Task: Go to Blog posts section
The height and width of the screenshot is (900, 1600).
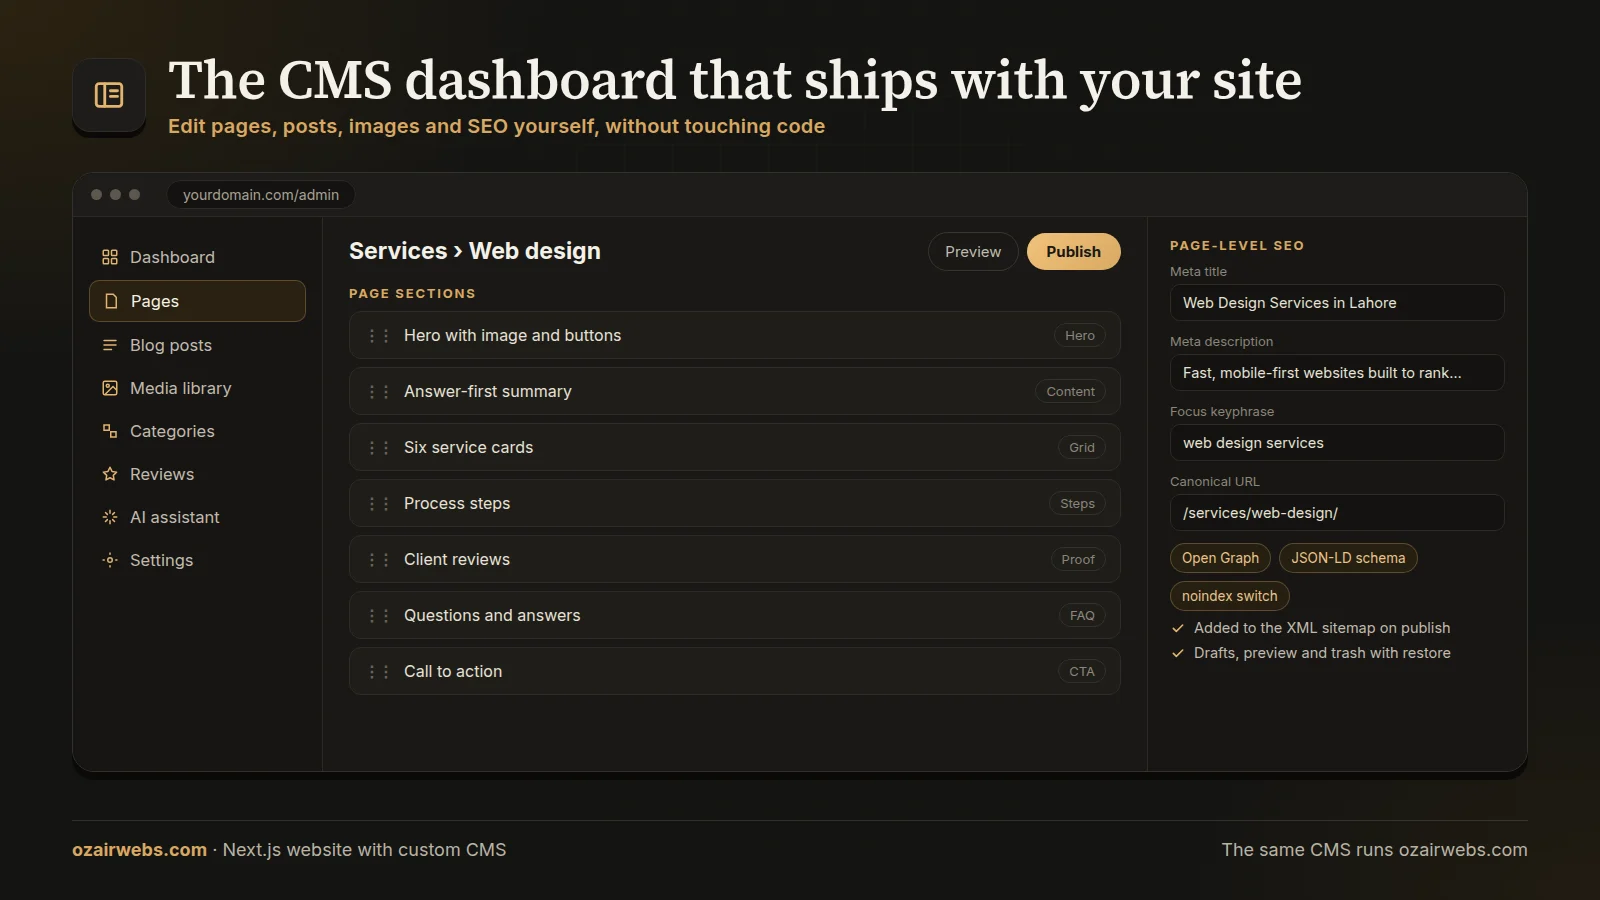Action: tap(197, 345)
